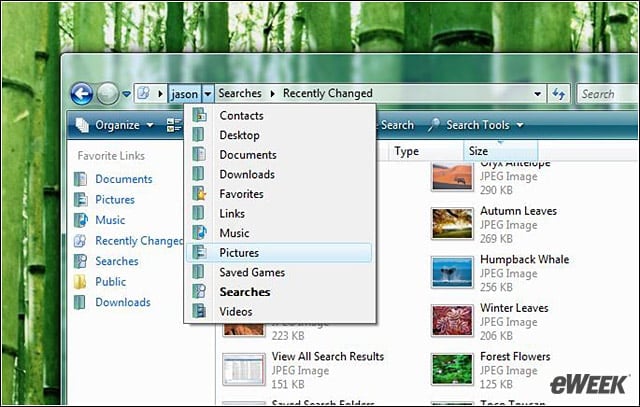The height and width of the screenshot is (407, 640).
Task: Choose Downloads from the jason dropdown
Action: (280, 174)
